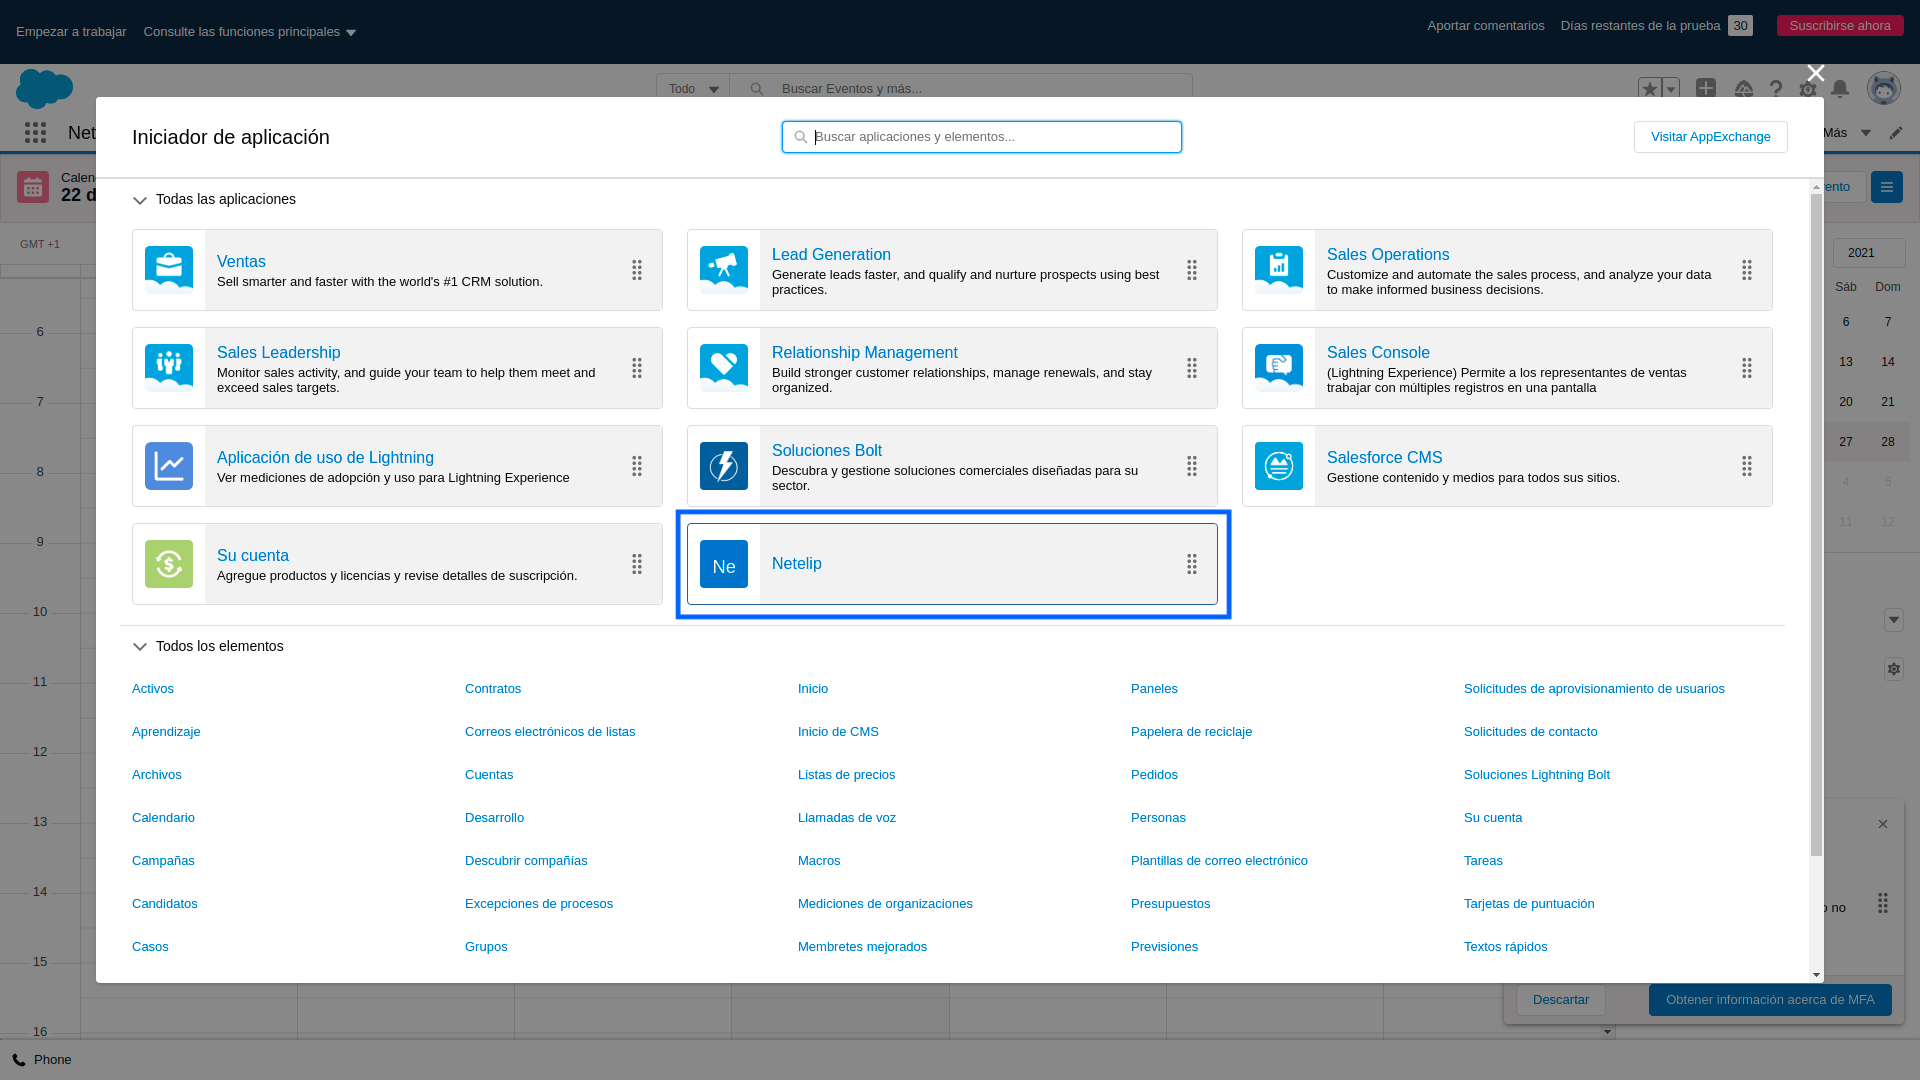
Task: Collapse the Todos los elementos section
Action: [140, 647]
